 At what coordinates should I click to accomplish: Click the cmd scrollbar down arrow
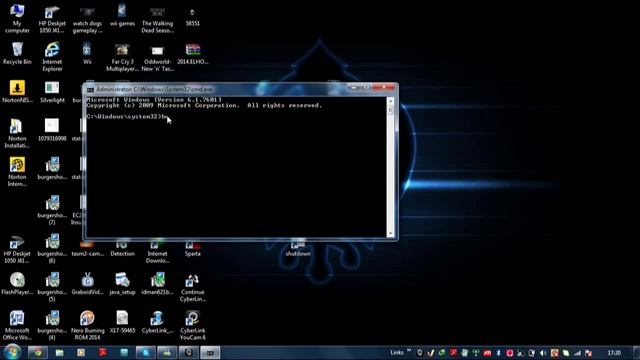point(391,233)
